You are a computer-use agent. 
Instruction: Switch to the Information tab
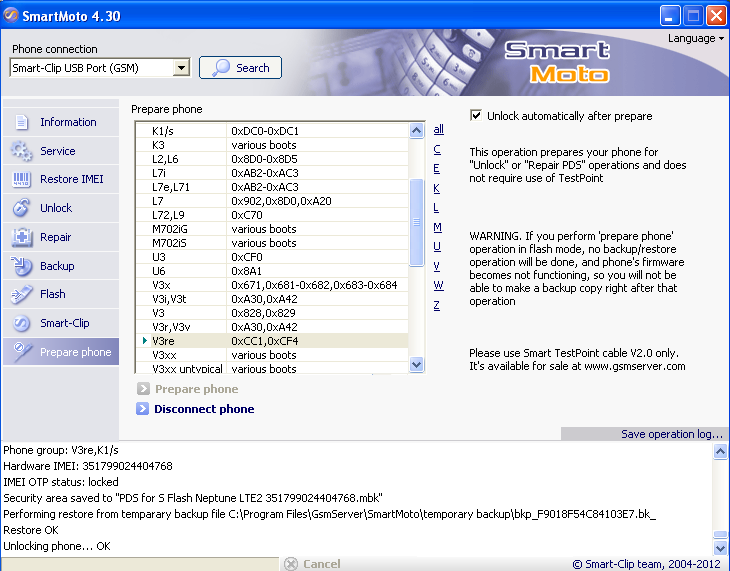point(61,122)
